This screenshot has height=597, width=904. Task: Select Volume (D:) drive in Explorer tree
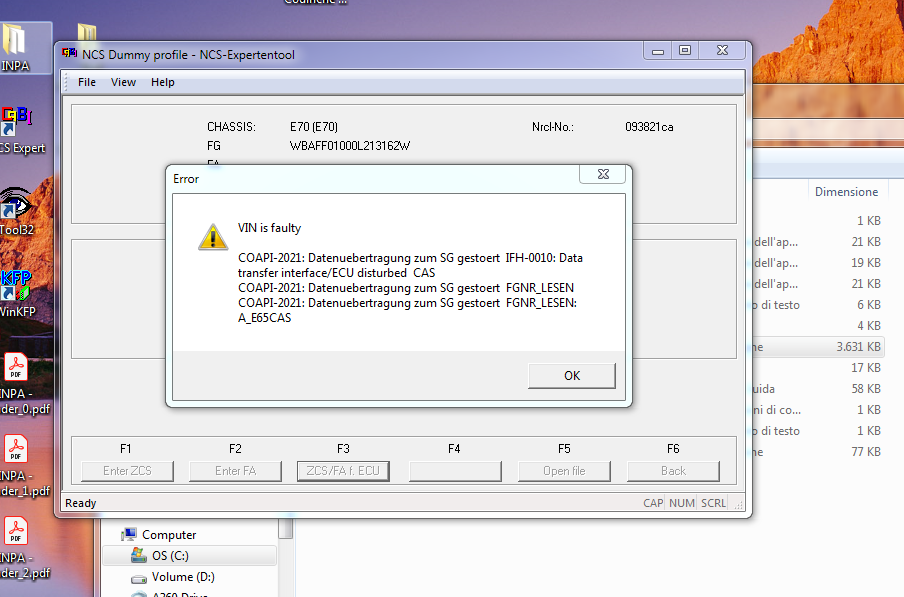(183, 577)
